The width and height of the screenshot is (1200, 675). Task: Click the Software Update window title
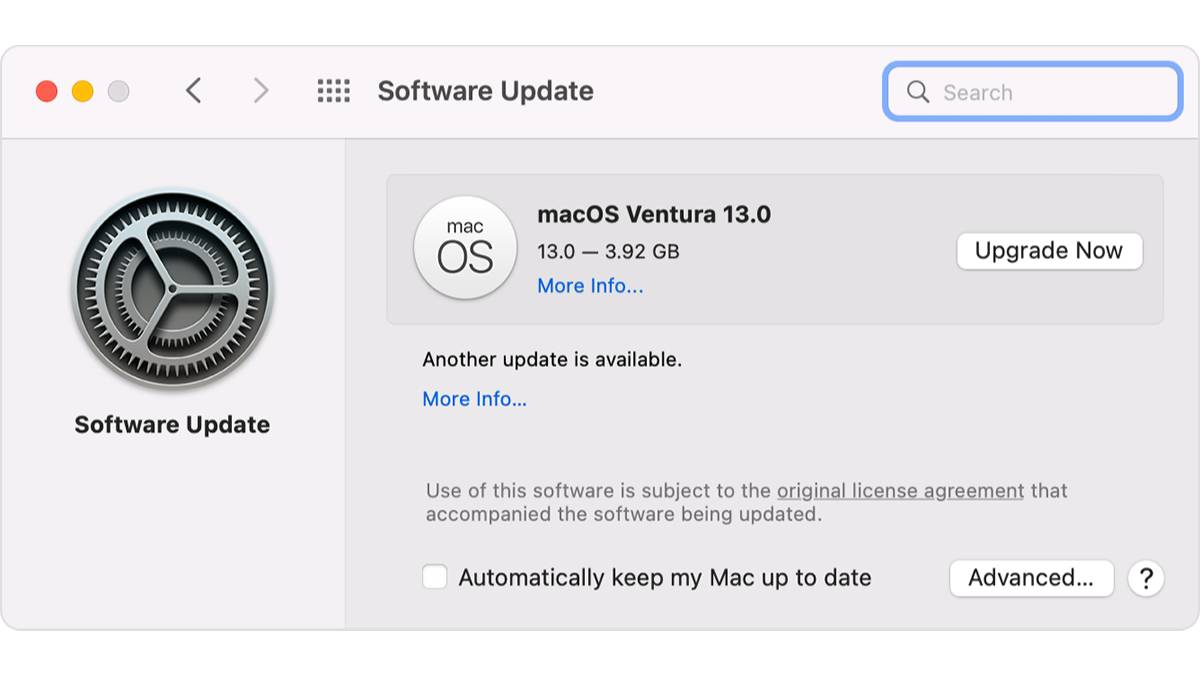(x=485, y=91)
